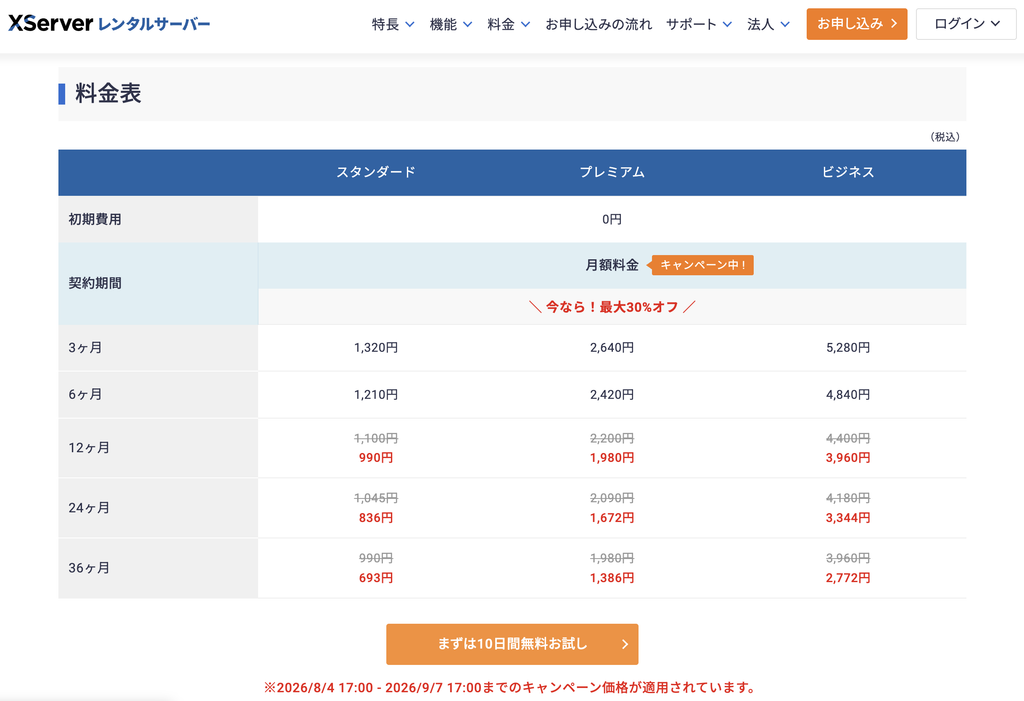Click the struck-through 1,045円 price
This screenshot has height=701, width=1024.
click(x=376, y=498)
